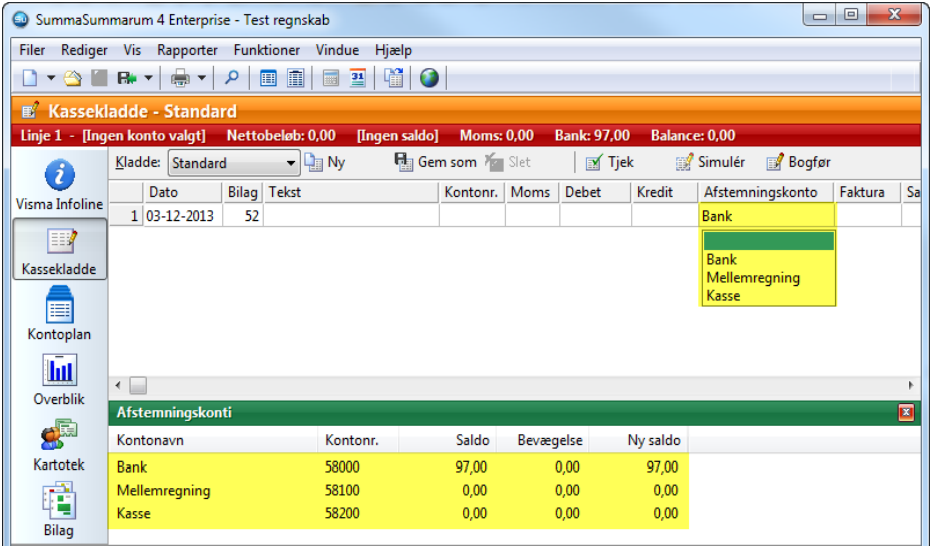Viewport: 932px width, 546px height.
Task: Click the Simulér button
Action: tap(710, 162)
